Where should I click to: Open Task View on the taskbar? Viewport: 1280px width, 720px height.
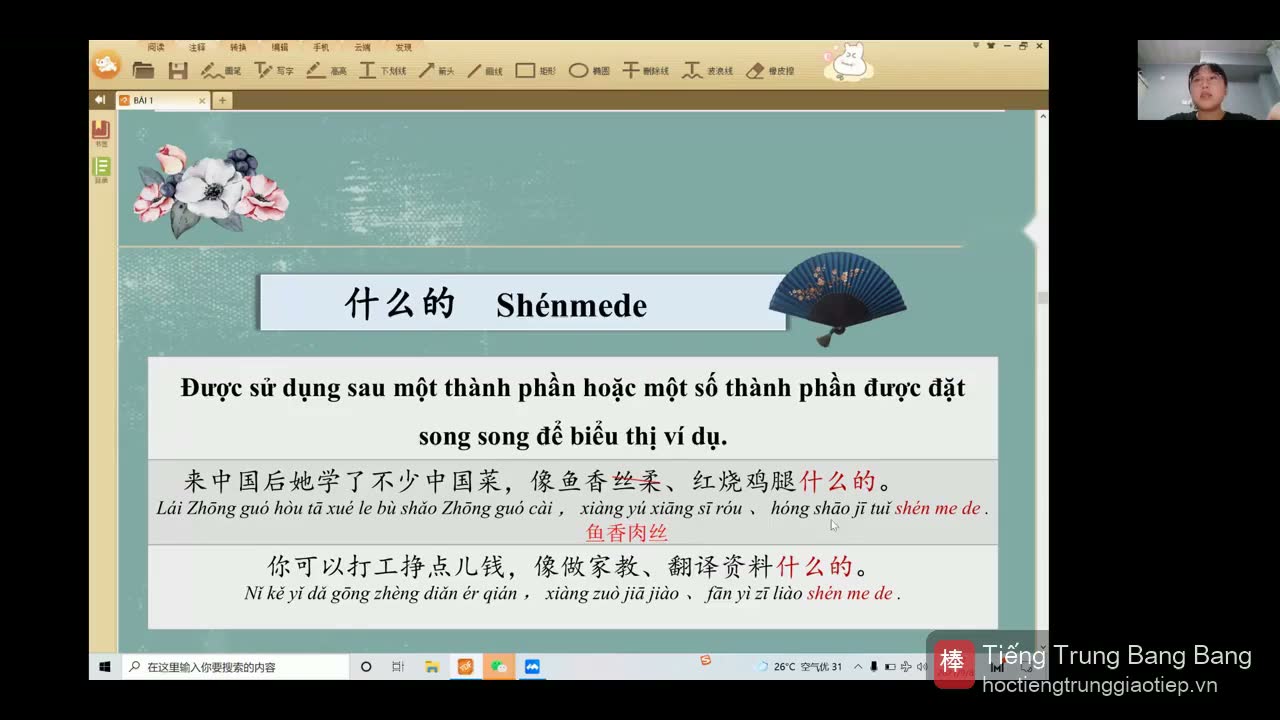pos(398,666)
